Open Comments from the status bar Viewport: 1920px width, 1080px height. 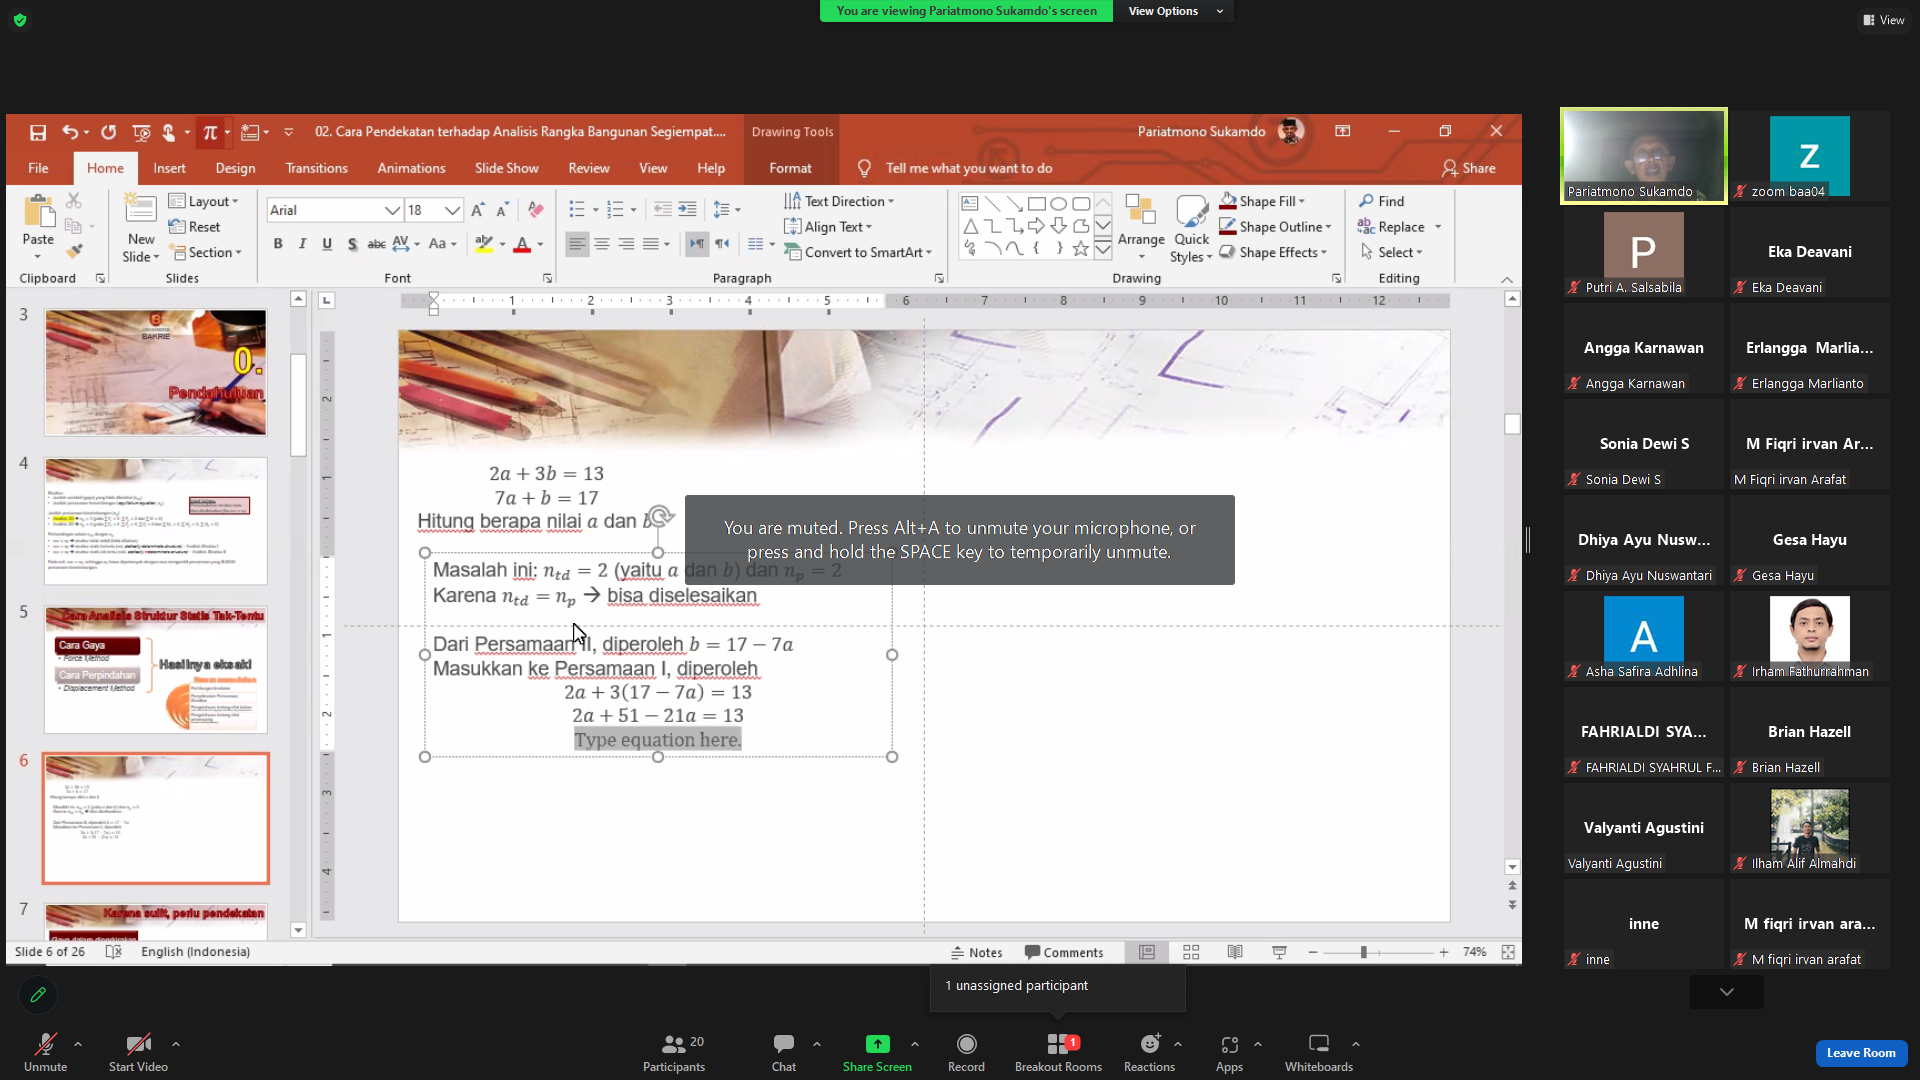click(x=1063, y=952)
